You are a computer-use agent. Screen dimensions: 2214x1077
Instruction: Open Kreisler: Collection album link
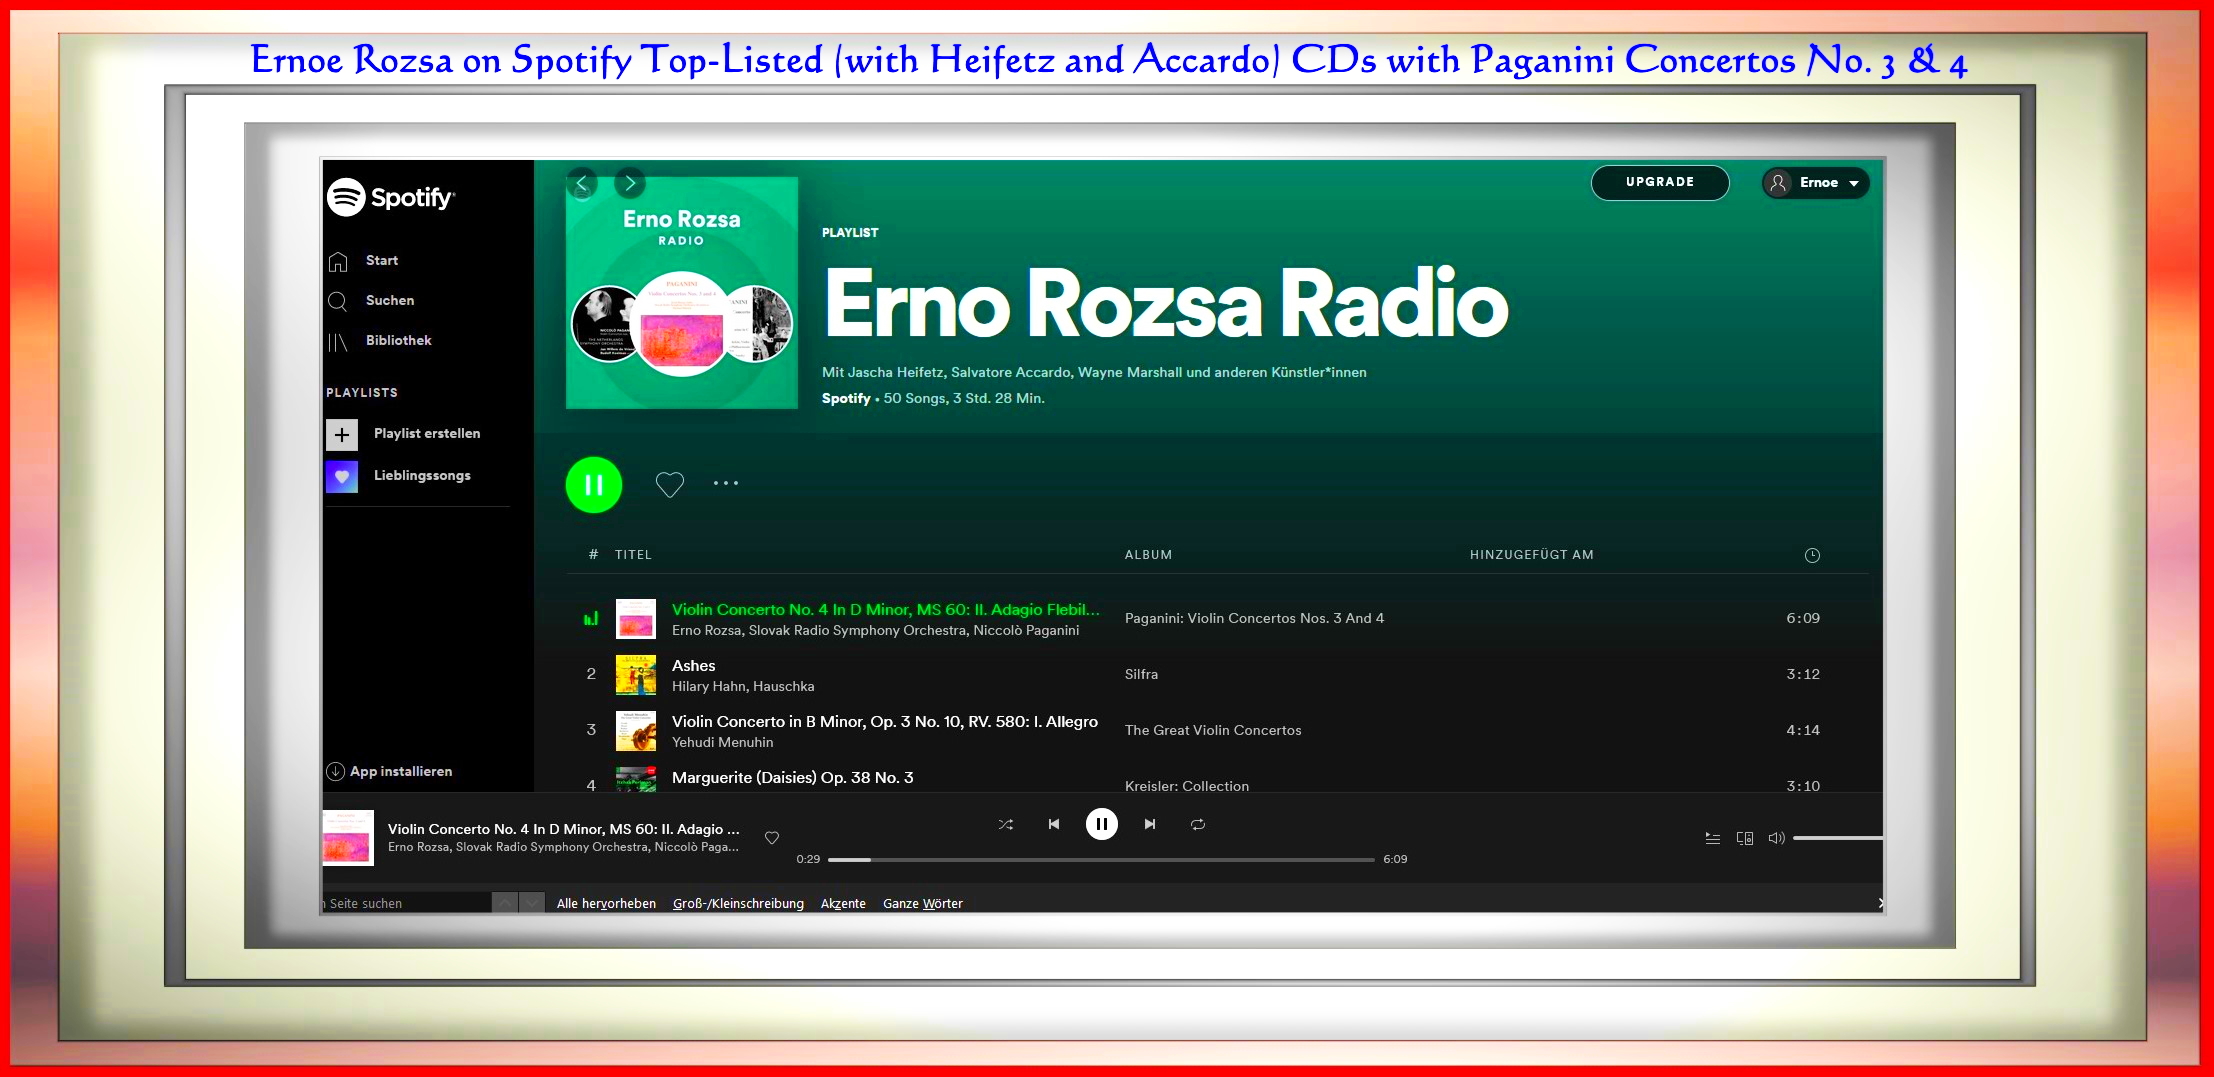click(x=1187, y=786)
